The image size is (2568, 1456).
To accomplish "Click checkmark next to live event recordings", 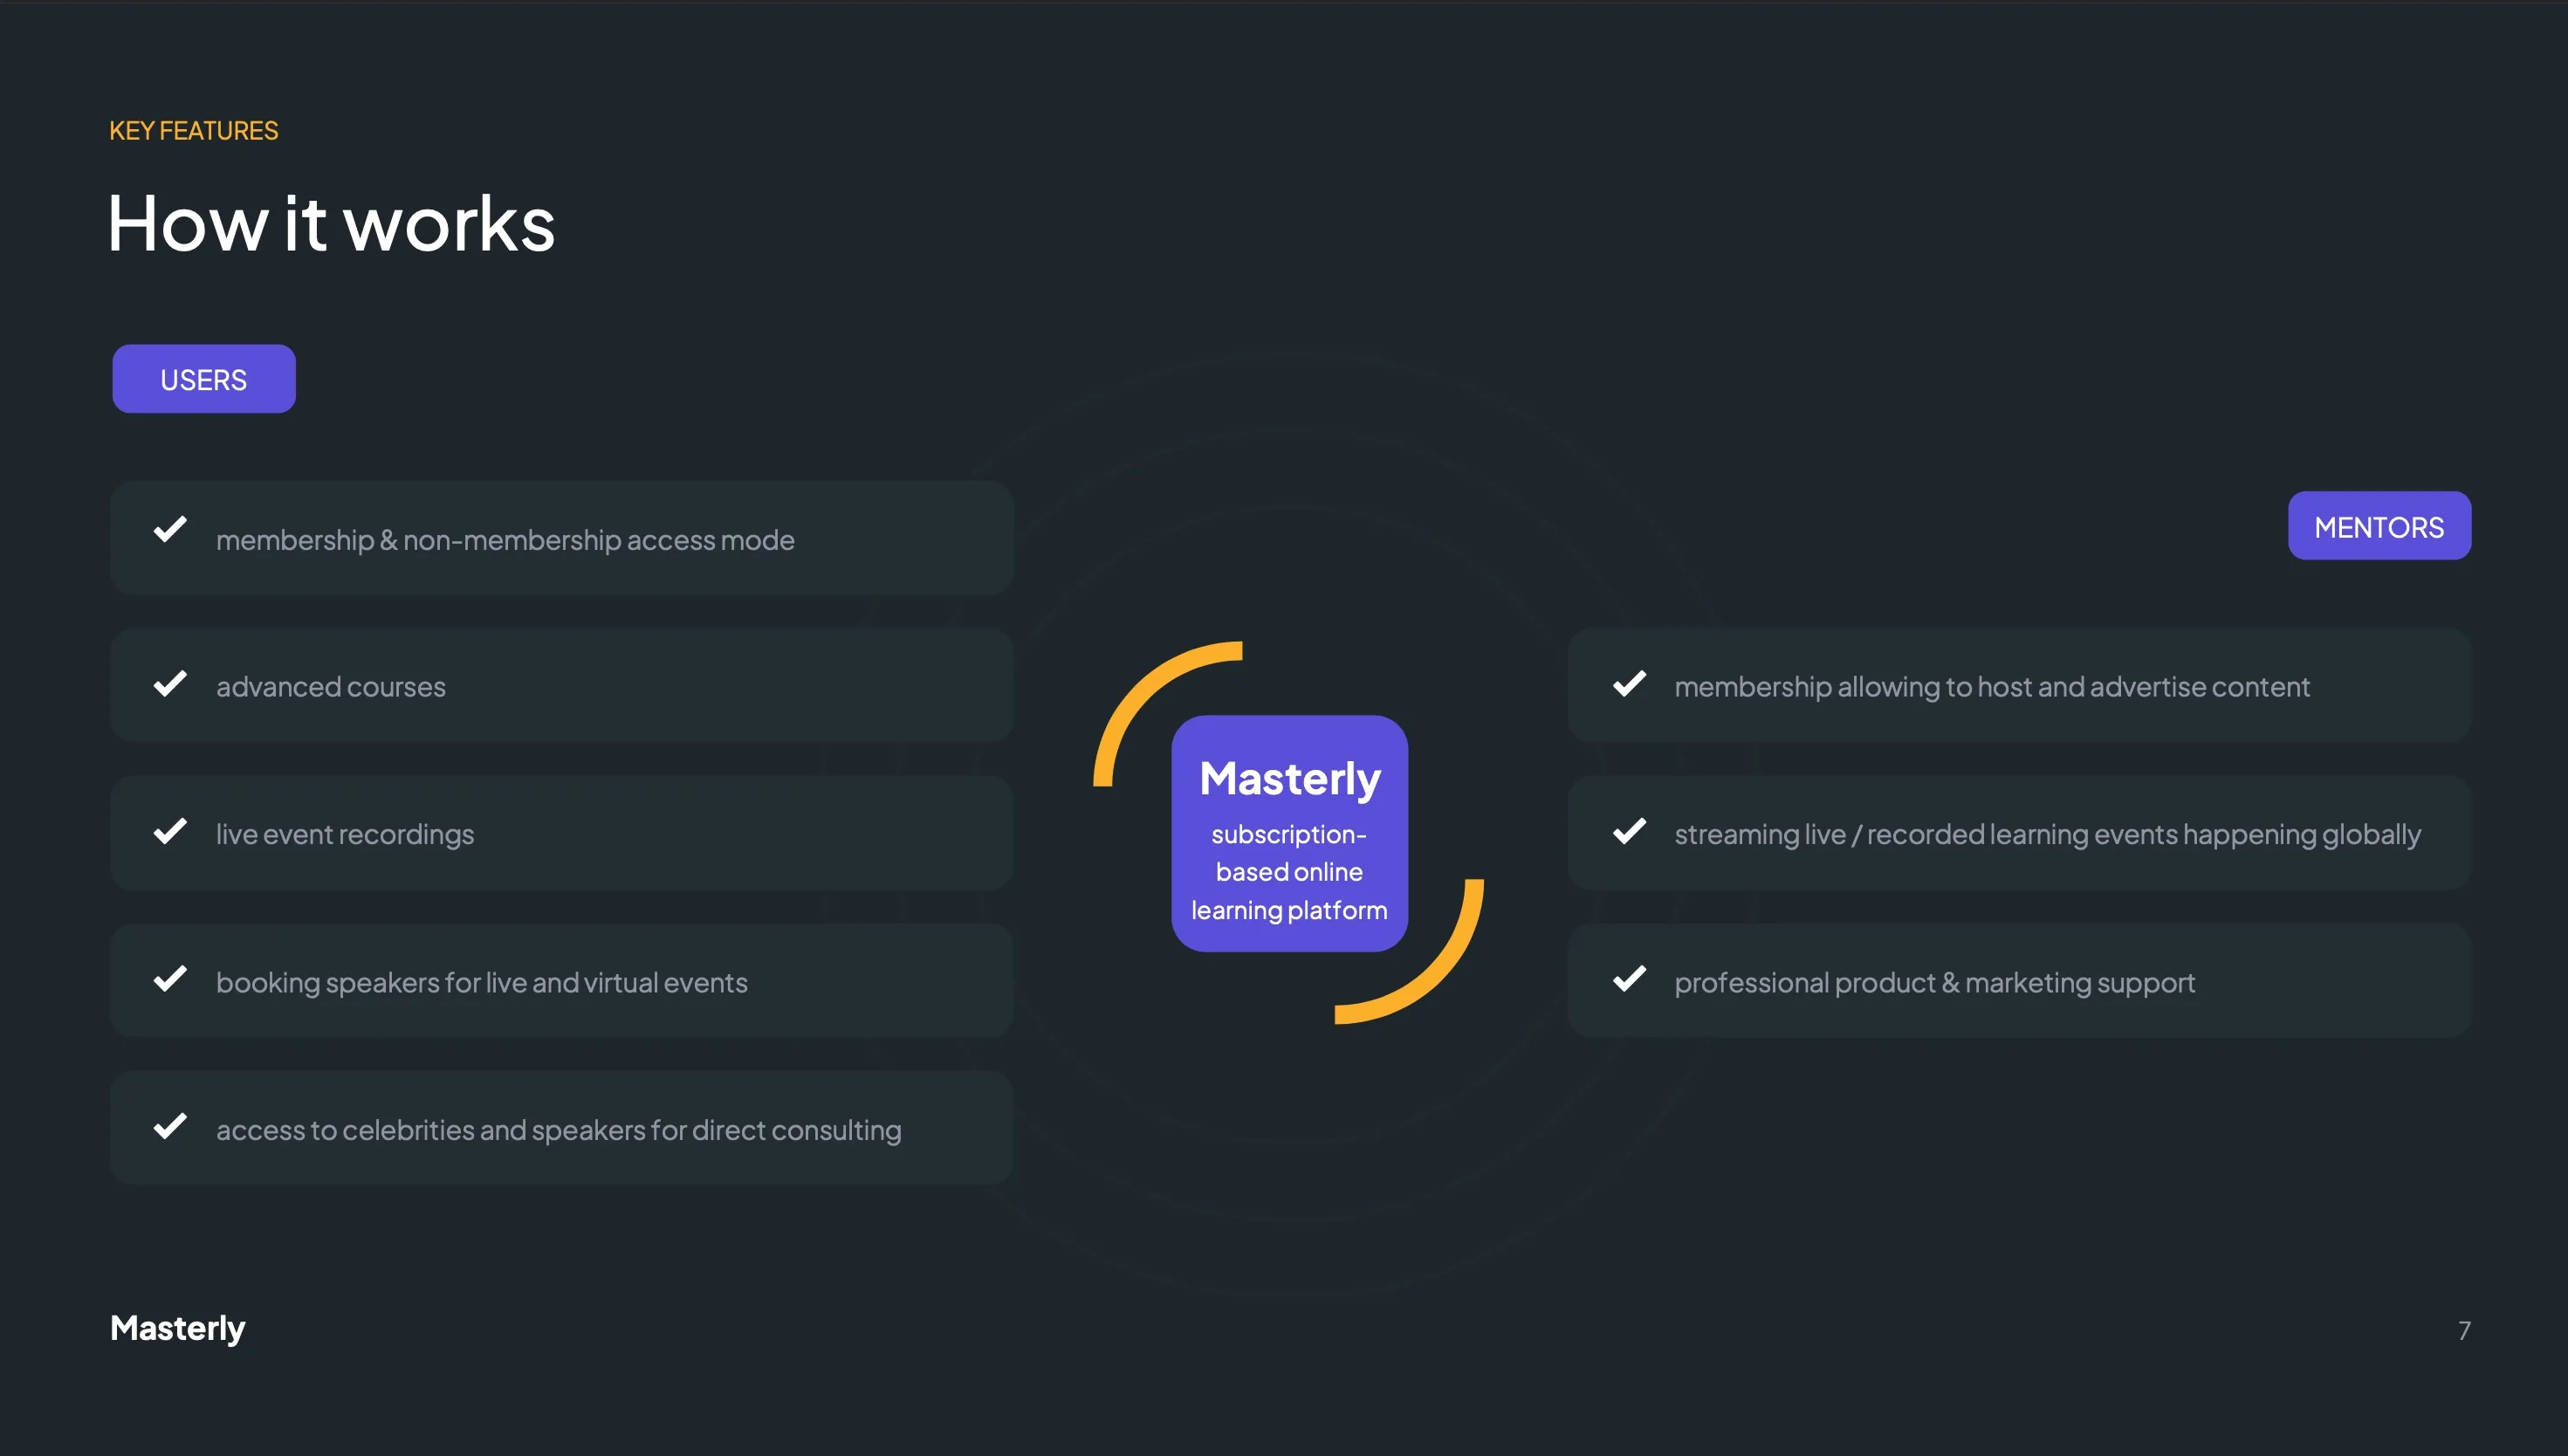I will point(170,832).
